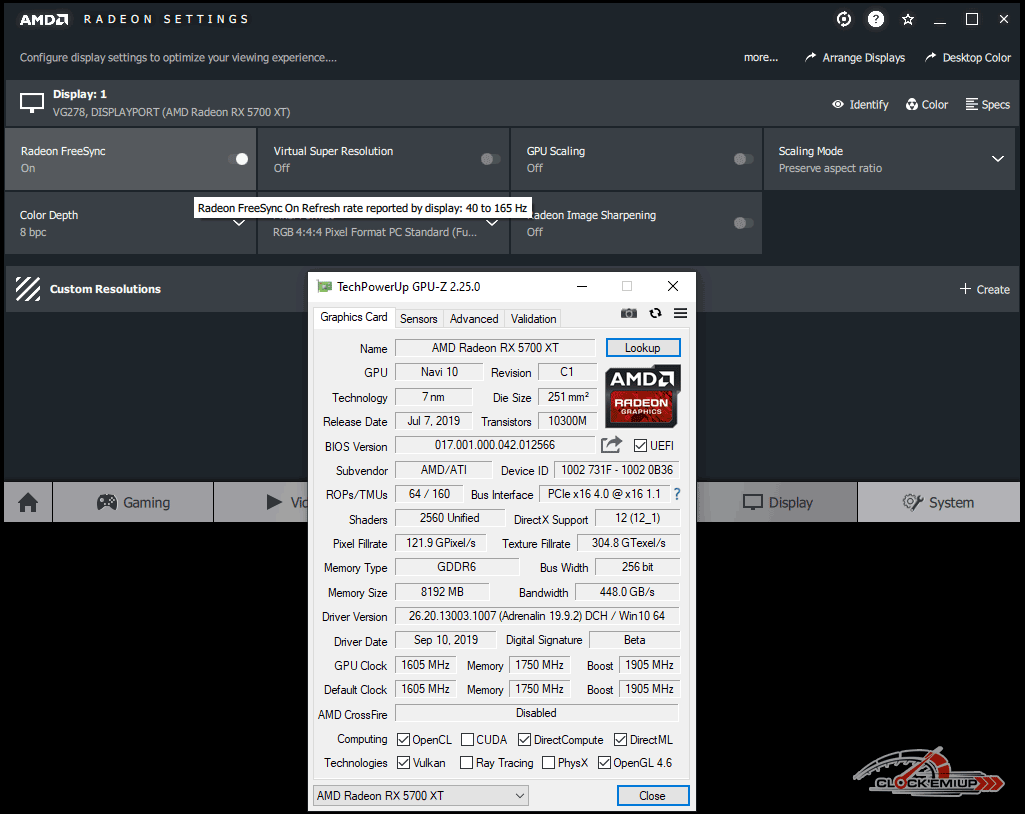This screenshot has width=1025, height=814.
Task: Toggle Radeon FreeSync switch off
Action: coord(238,159)
